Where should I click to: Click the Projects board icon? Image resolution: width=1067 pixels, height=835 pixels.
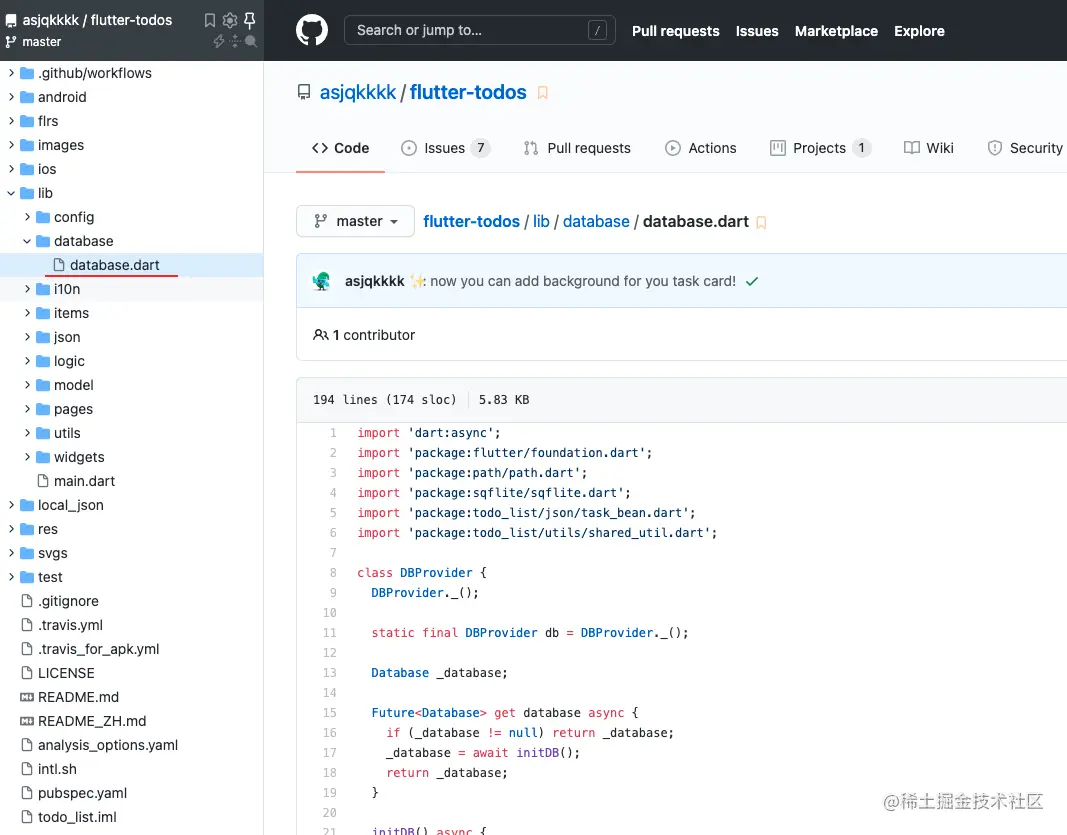(777, 148)
